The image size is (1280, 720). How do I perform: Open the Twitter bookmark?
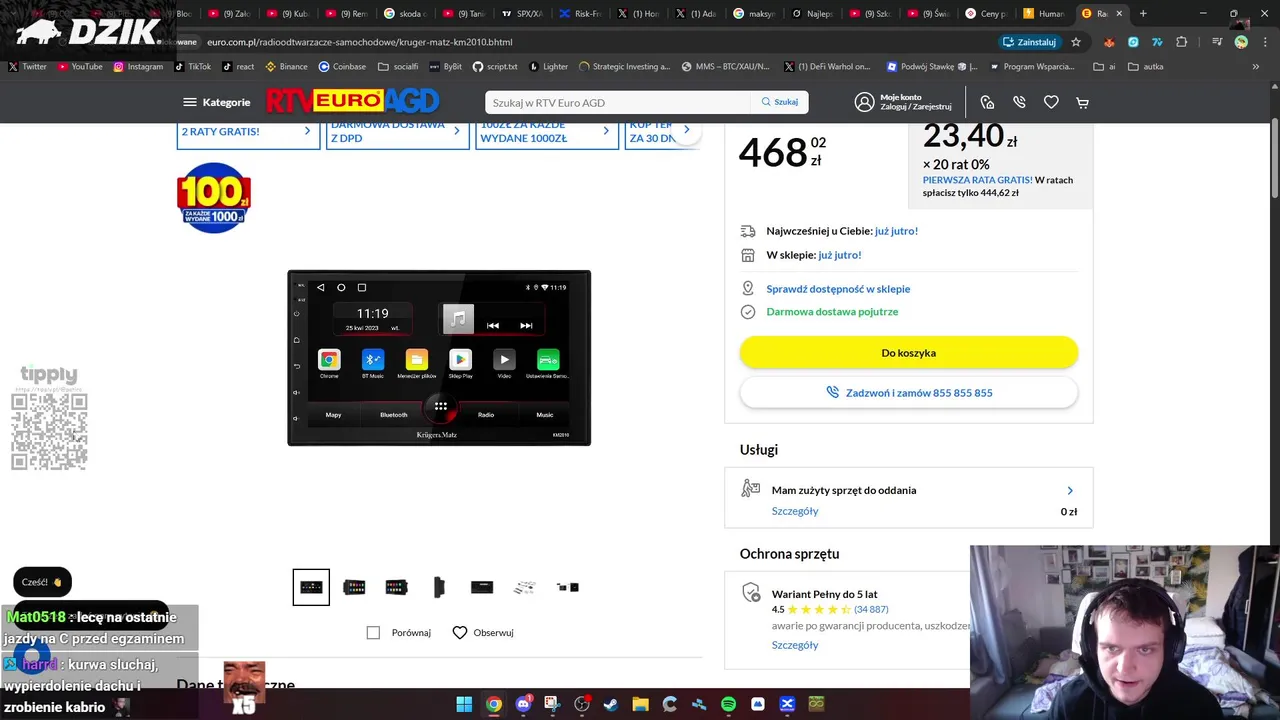(x=27, y=67)
